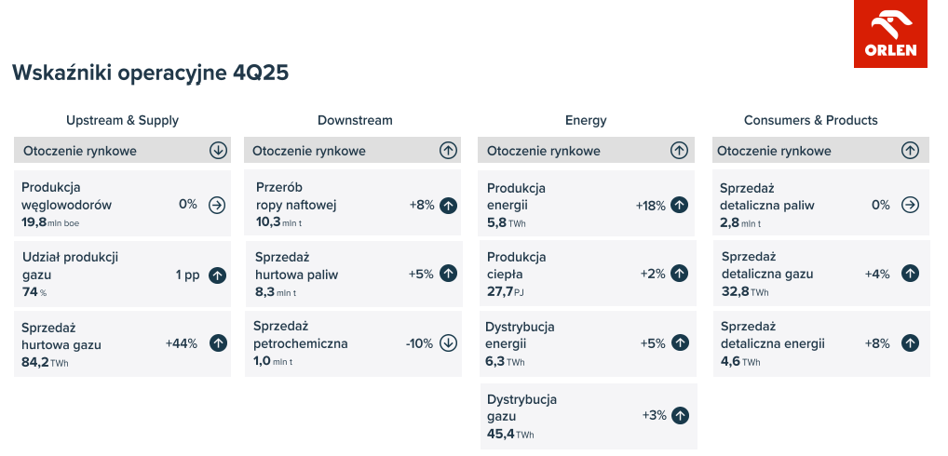This screenshot has height=456, width=948.
Task: Select the Energy column heading
Action: click(x=586, y=120)
